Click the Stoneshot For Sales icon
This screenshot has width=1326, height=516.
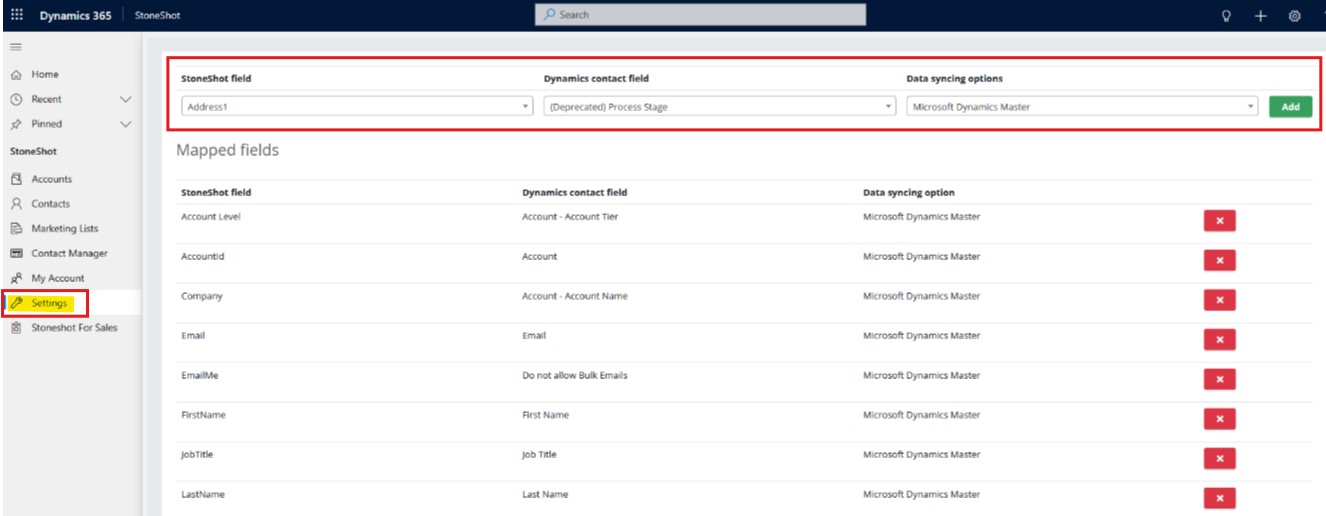16,328
